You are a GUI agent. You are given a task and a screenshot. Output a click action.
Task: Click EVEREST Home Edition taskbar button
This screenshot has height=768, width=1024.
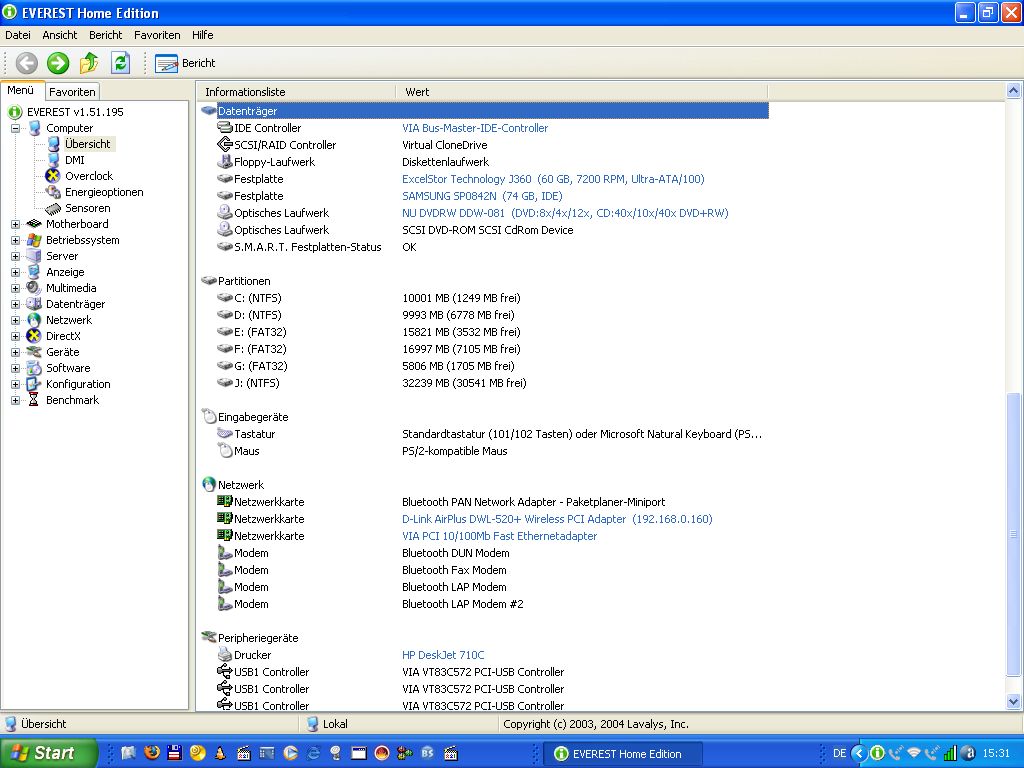[623, 754]
